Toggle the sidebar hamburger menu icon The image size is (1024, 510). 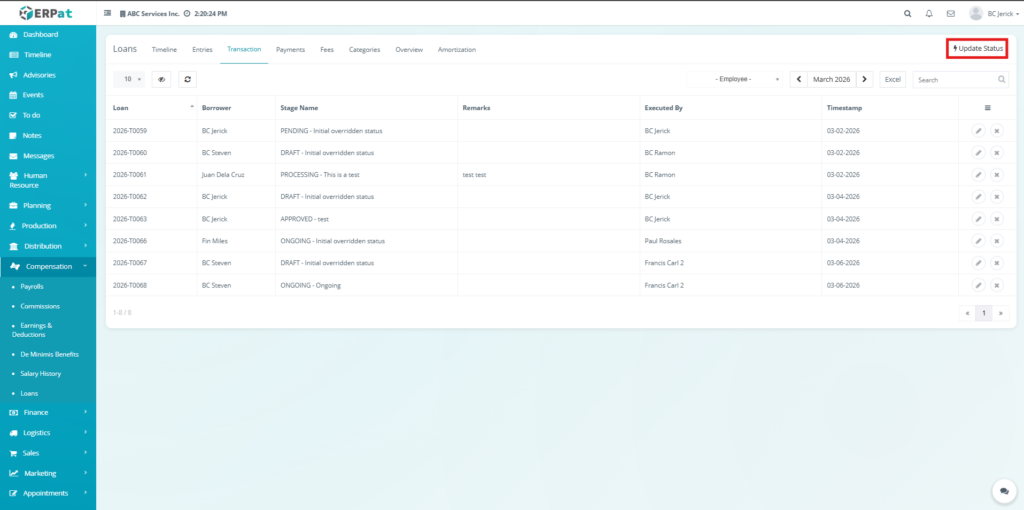coord(108,14)
